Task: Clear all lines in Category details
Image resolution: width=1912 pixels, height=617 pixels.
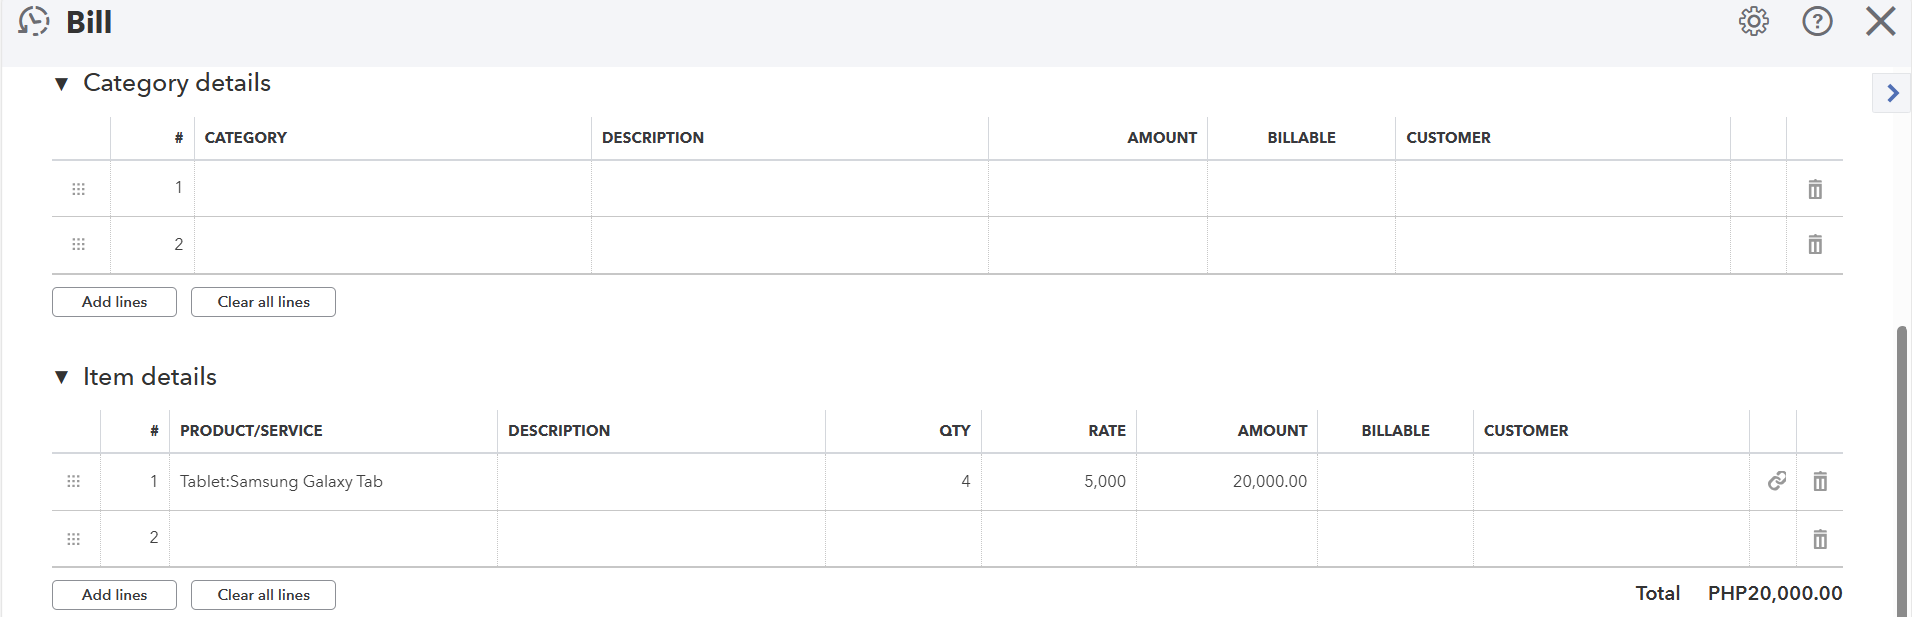Action: click(263, 302)
